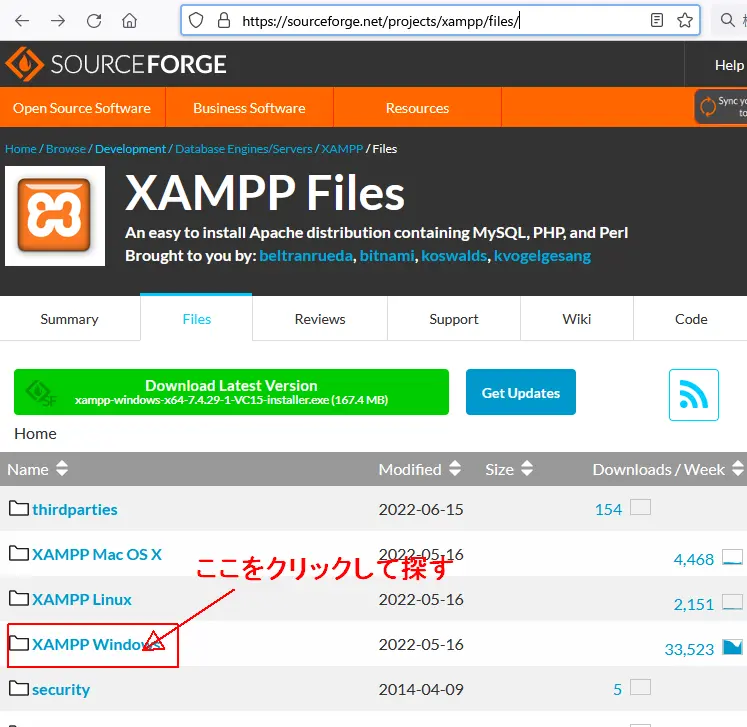The width and height of the screenshot is (747, 727).
Task: Sort by Downloads / Week column arrows
Action: (x=737, y=468)
